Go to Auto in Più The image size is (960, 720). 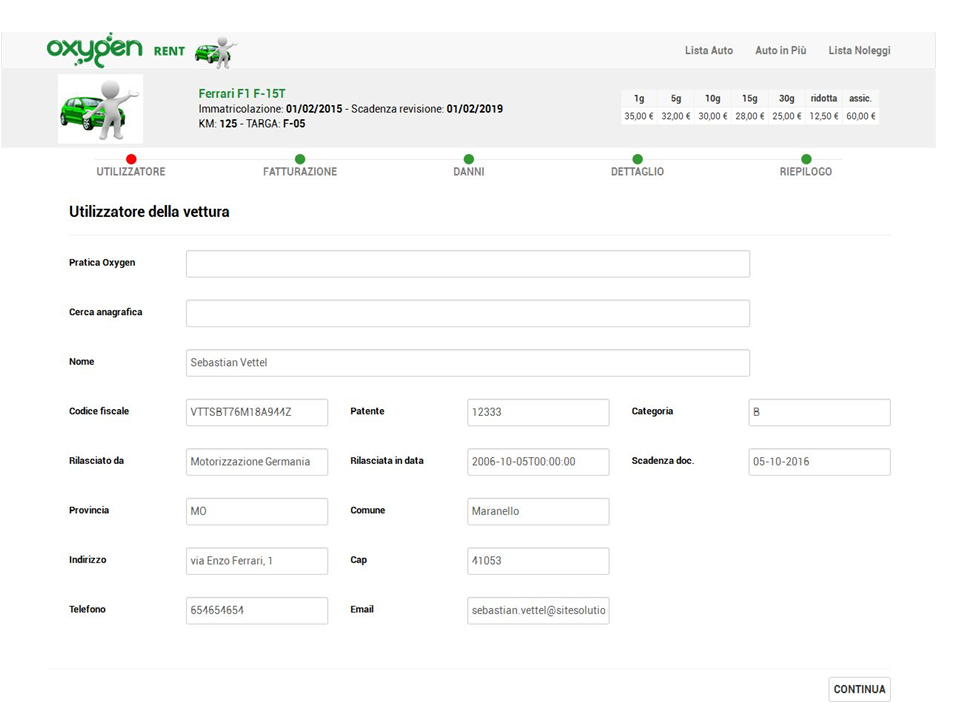781,50
